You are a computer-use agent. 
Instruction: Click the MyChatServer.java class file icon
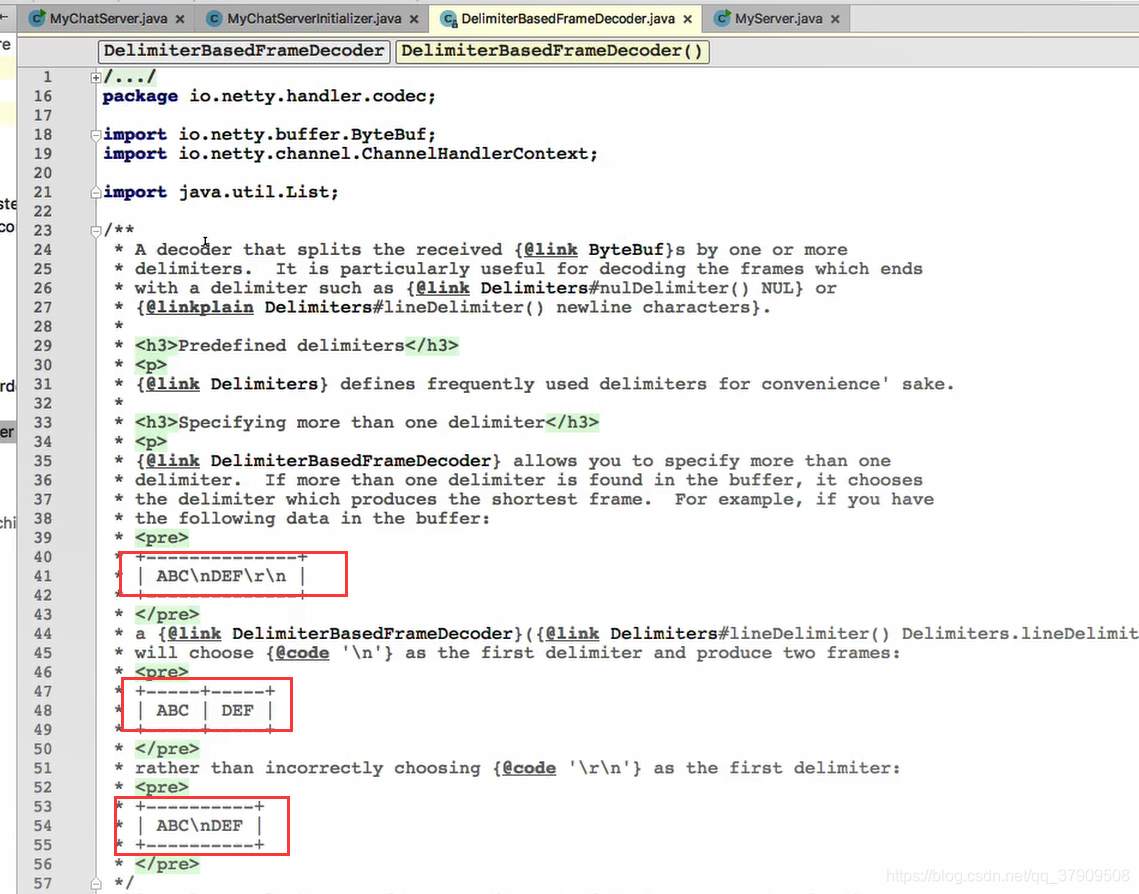coord(36,19)
